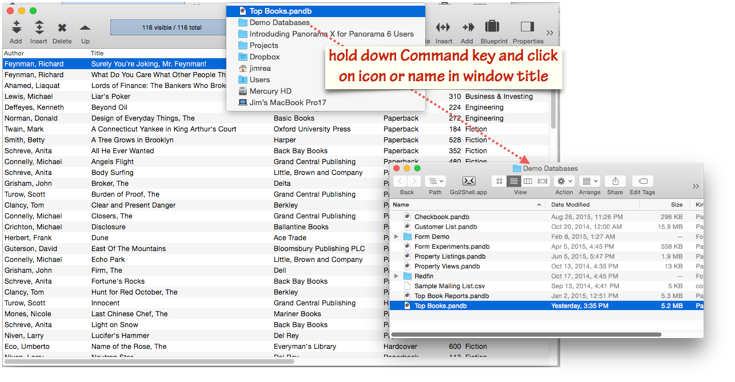Viewport: 735px width, 382px height.
Task: Click the Insert record icon left toolbar
Action: tap(39, 28)
